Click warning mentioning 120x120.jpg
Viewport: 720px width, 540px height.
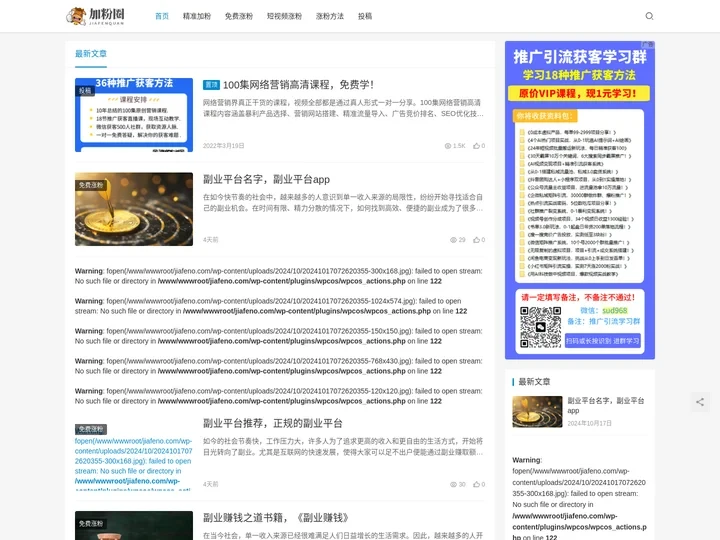(x=279, y=396)
